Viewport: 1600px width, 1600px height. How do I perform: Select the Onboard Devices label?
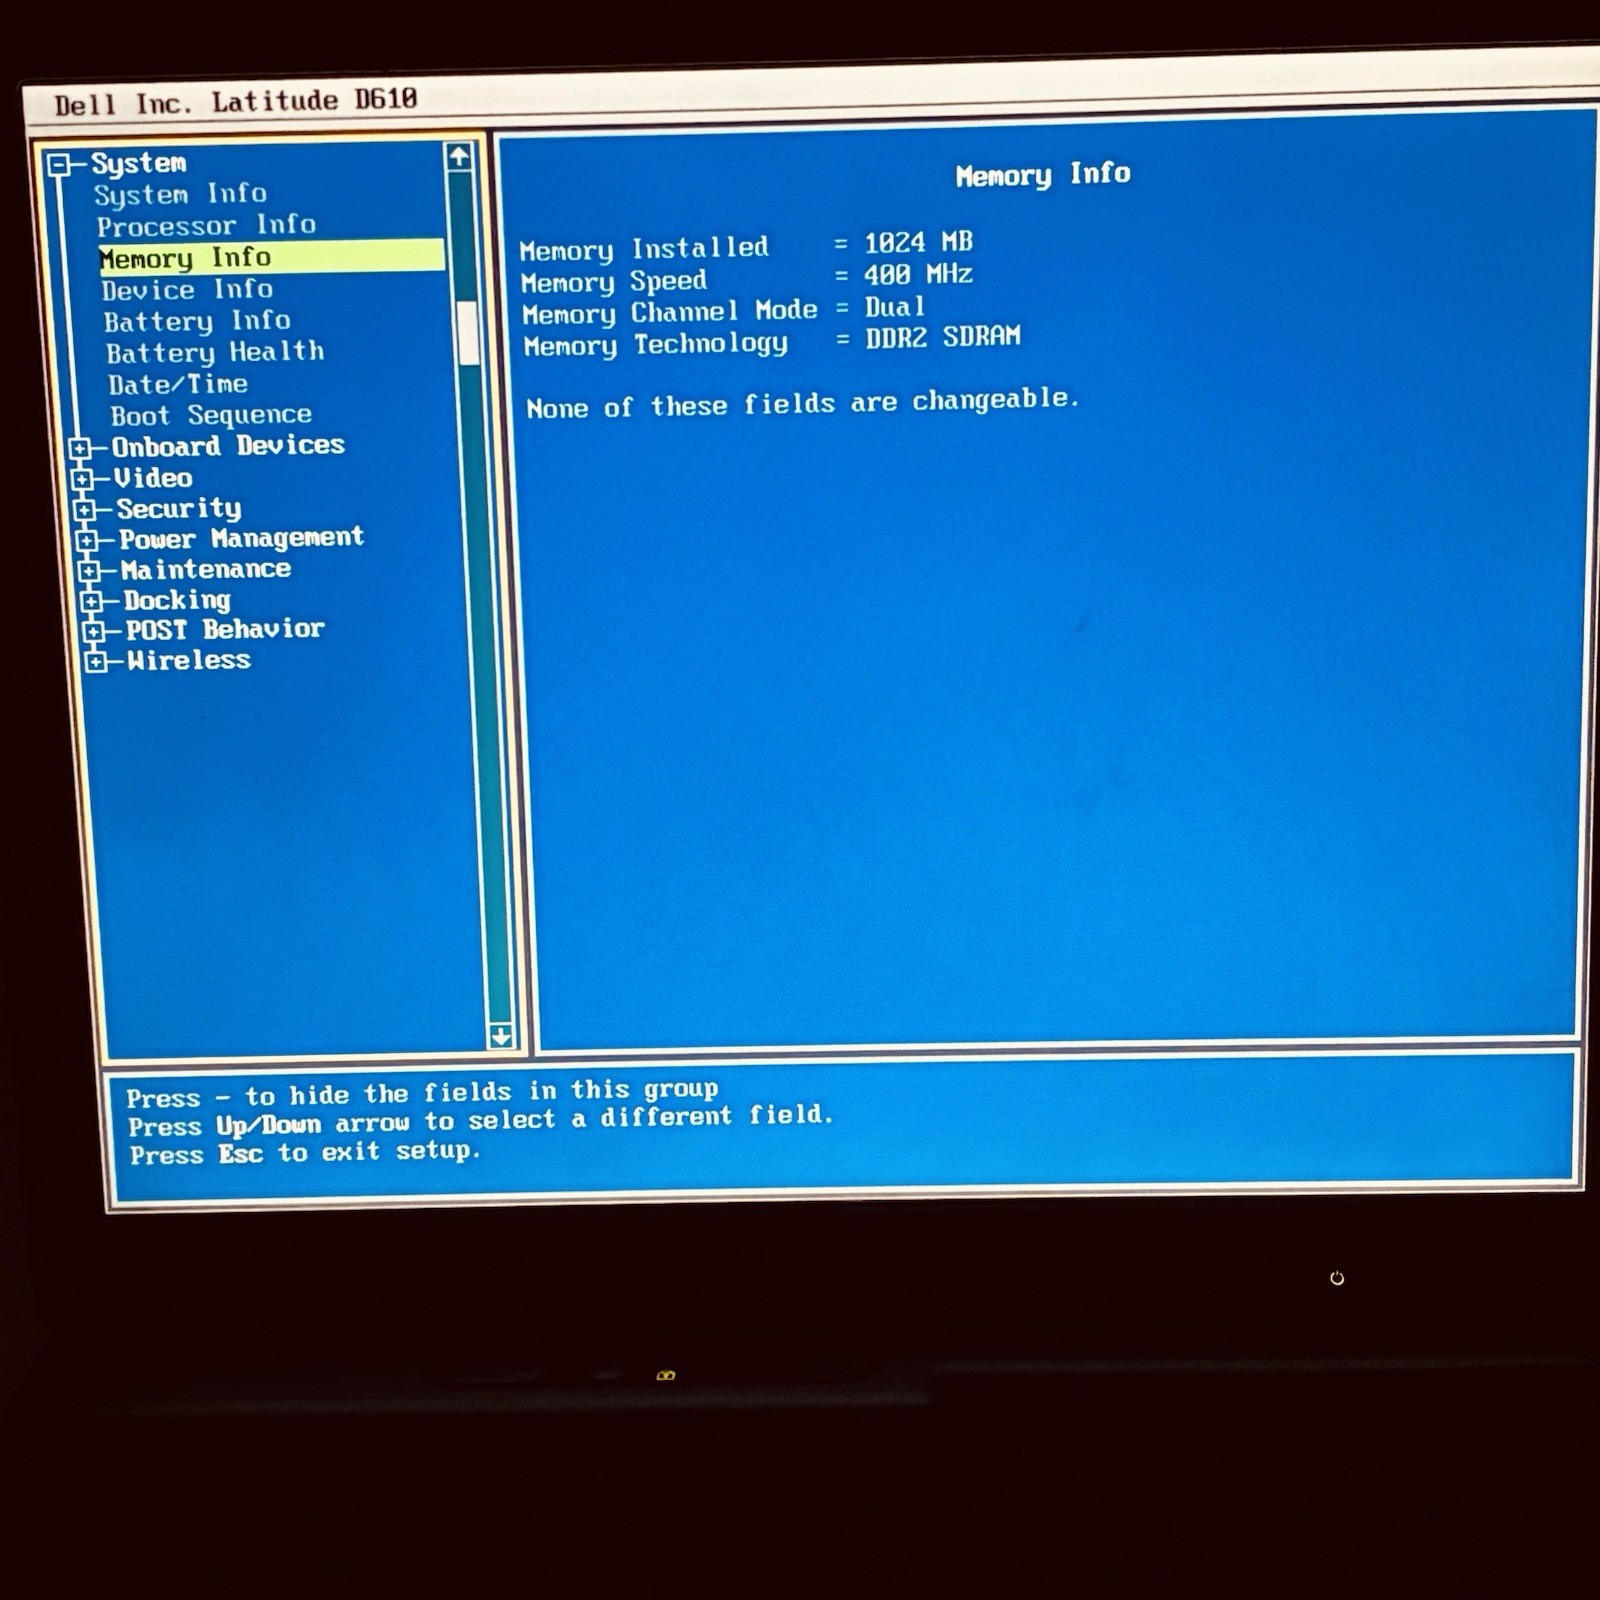click(228, 446)
